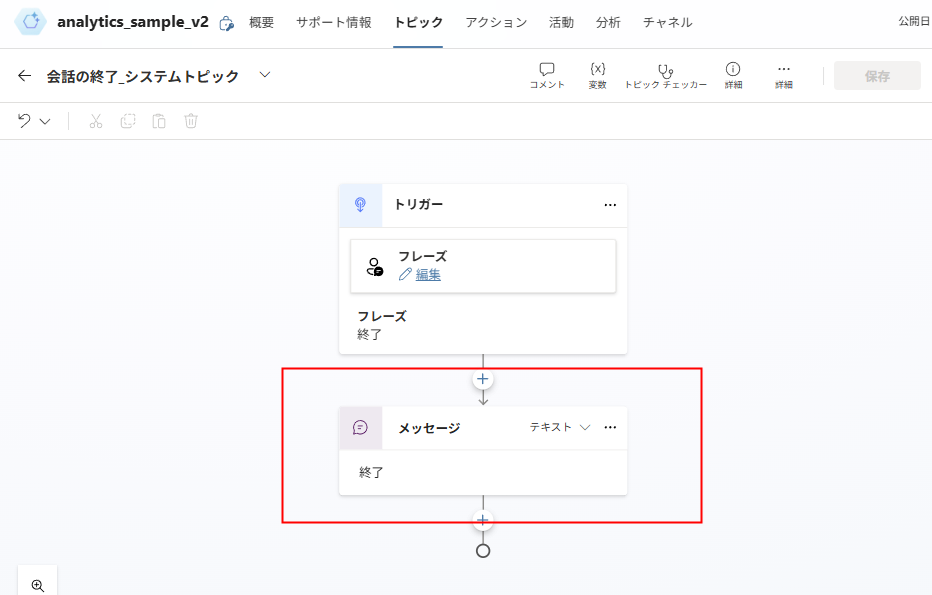Switch to the 概要 tab

(x=262, y=23)
